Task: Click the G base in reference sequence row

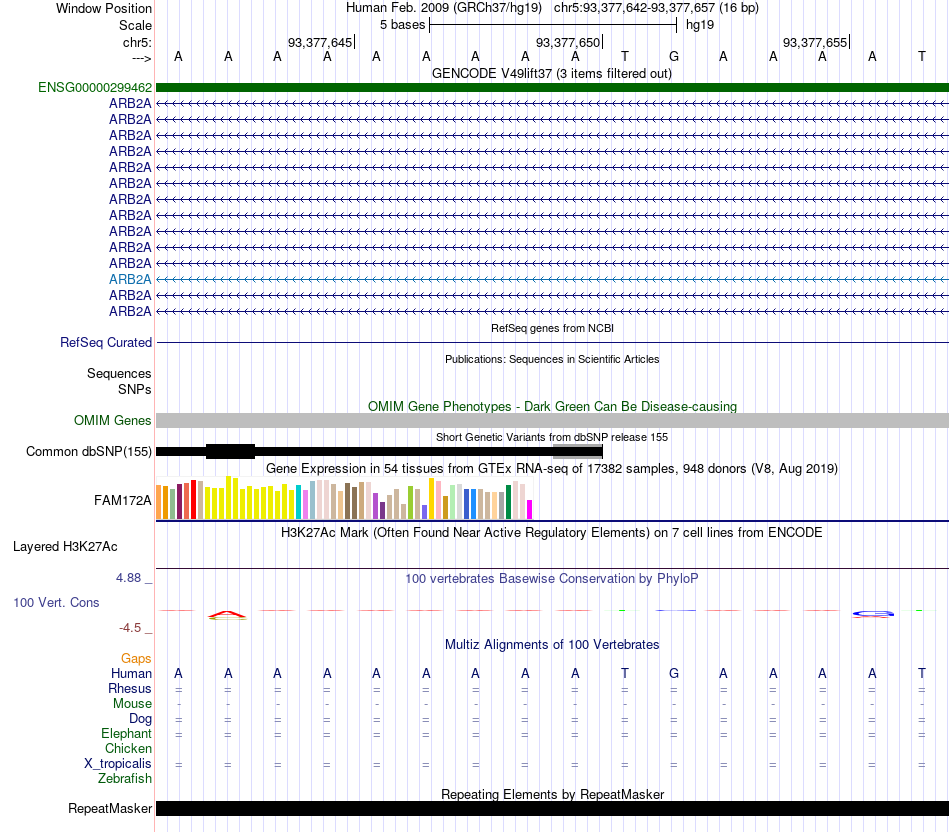Action: [674, 56]
